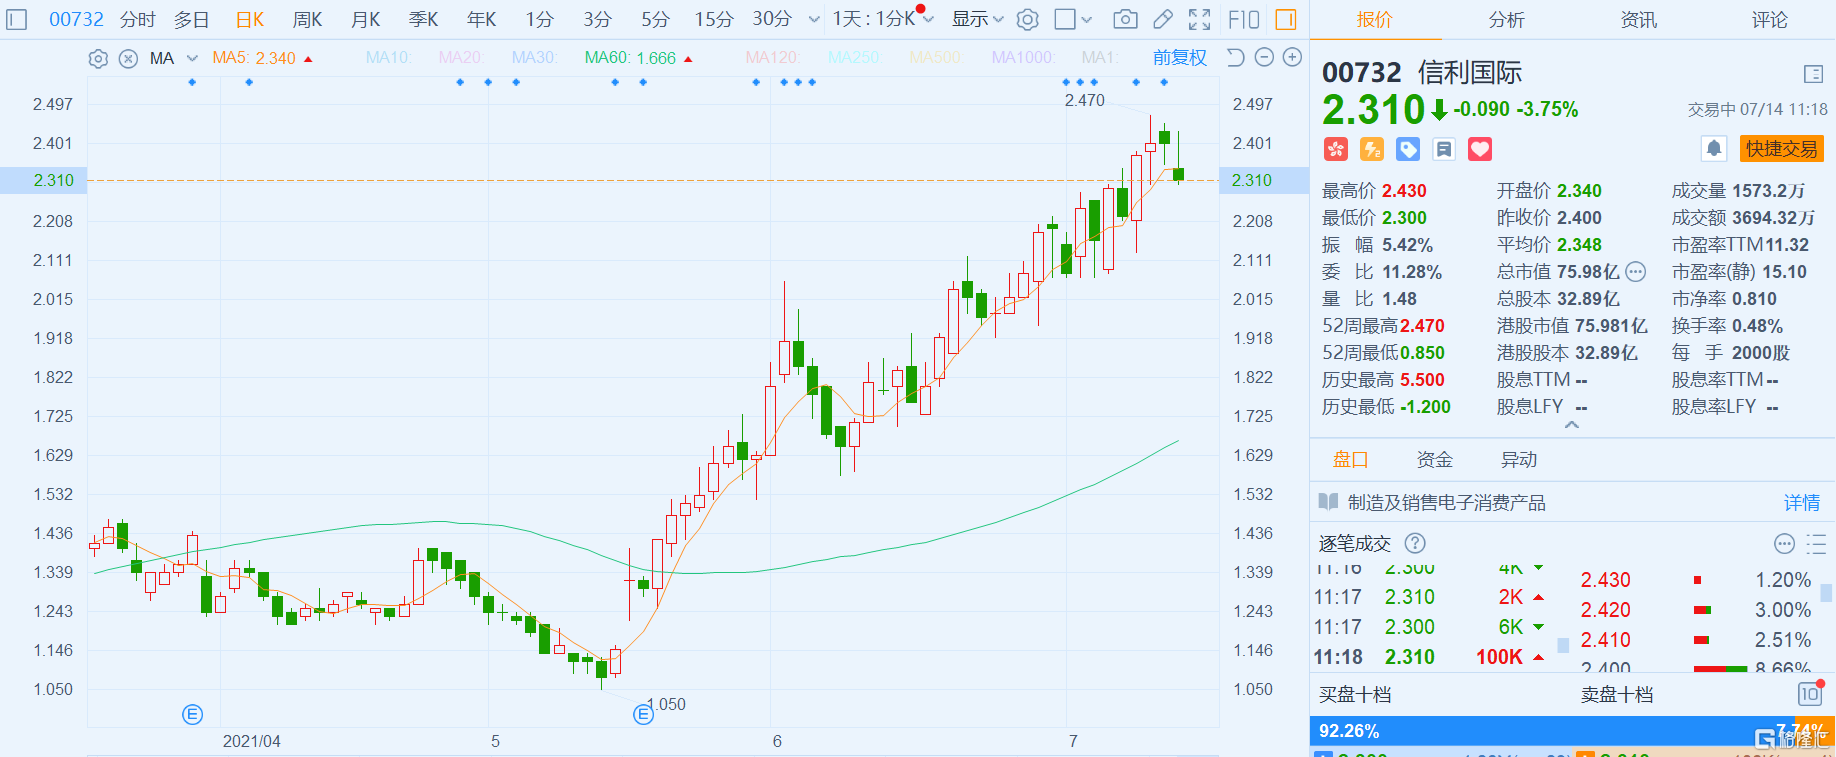Screen dimensions: 1836x757
Task: Select the 月K monthly chart
Action: [x=366, y=19]
